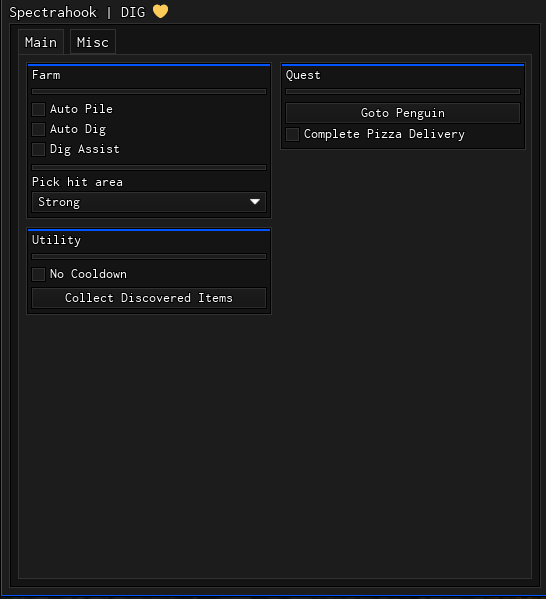Click the yellow heart icon in title
Image resolution: width=546 pixels, height=599 pixels.
(x=160, y=11)
